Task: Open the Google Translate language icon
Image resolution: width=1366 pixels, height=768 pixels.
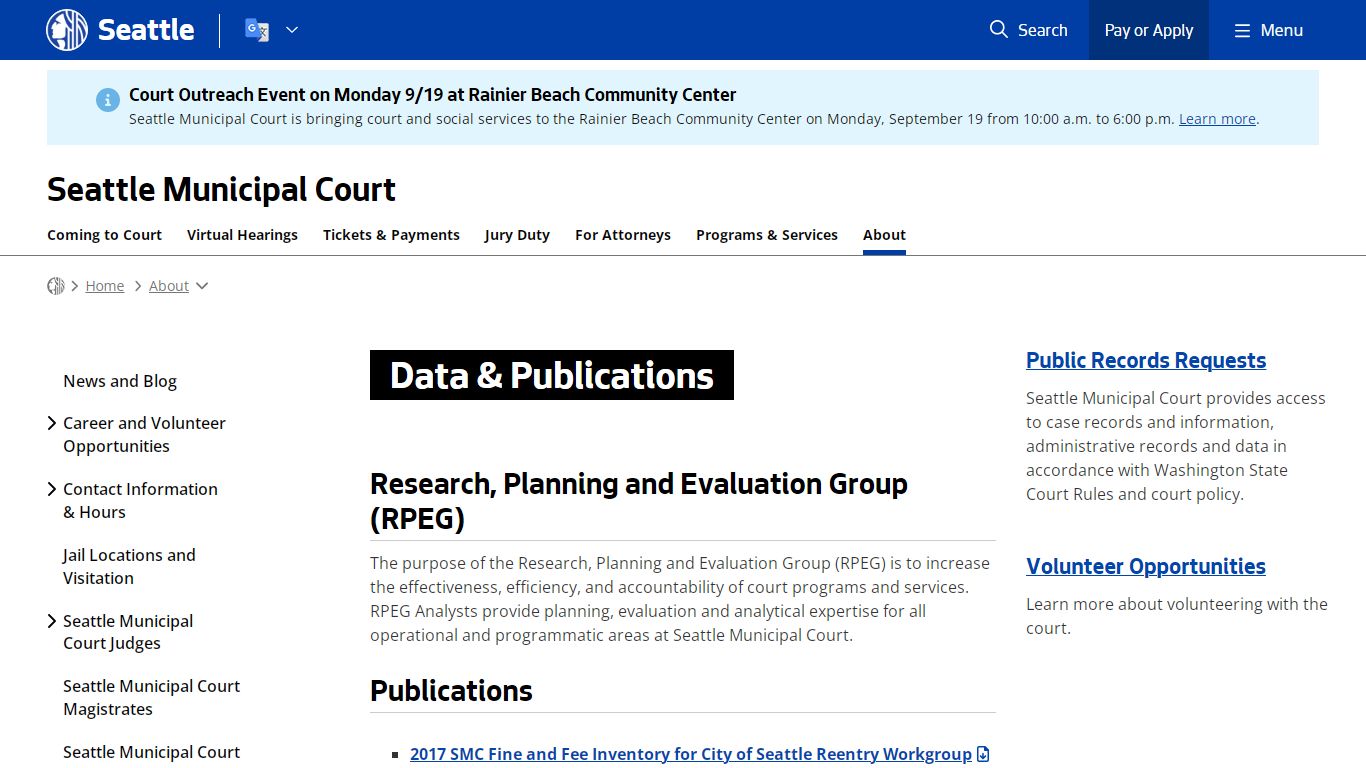Action: pos(257,30)
